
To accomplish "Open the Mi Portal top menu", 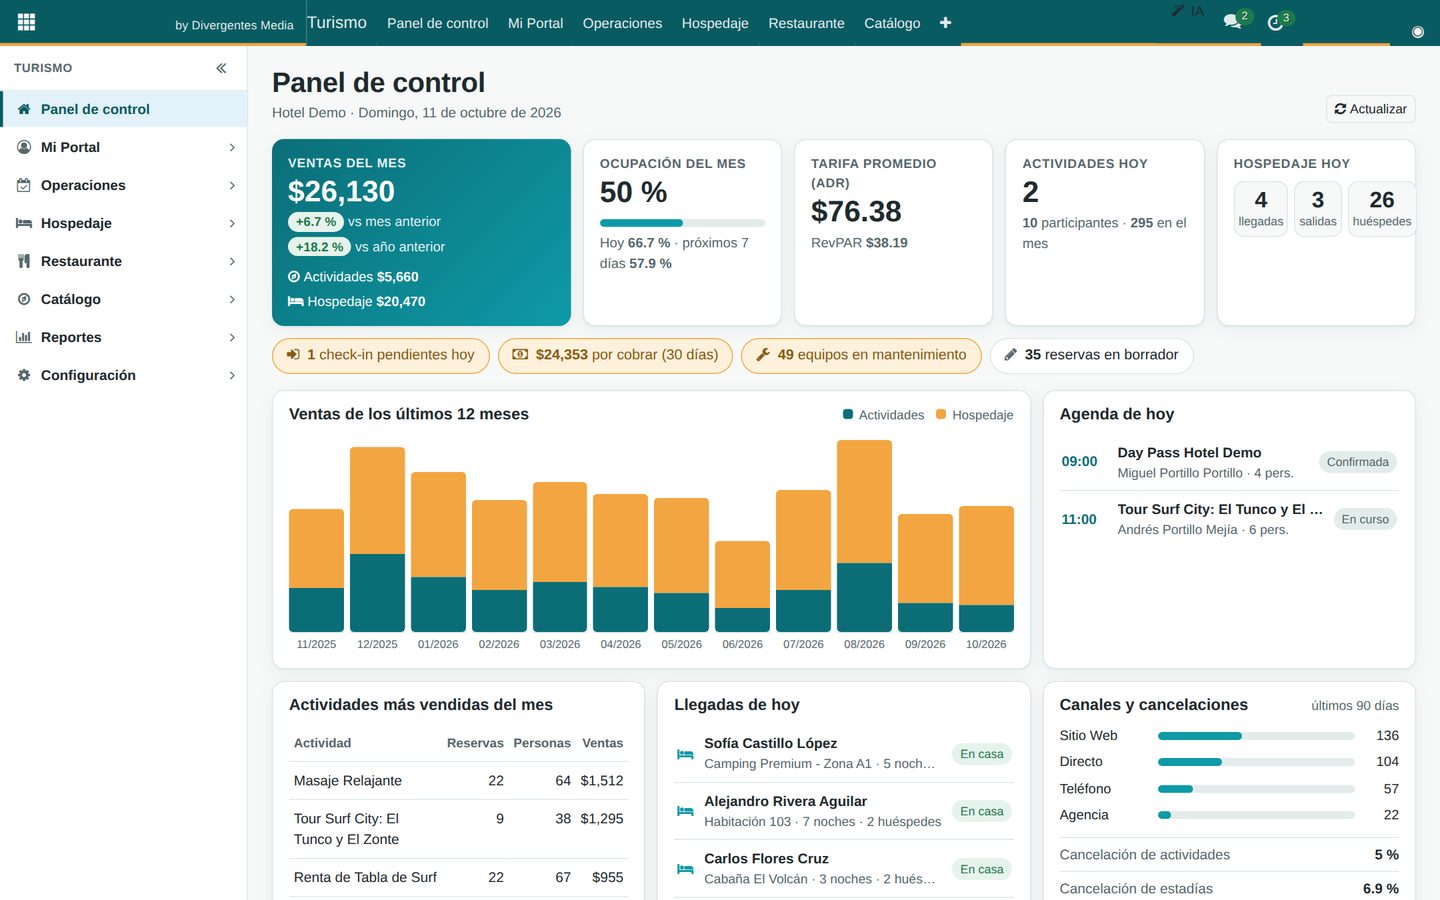I will click(x=535, y=23).
